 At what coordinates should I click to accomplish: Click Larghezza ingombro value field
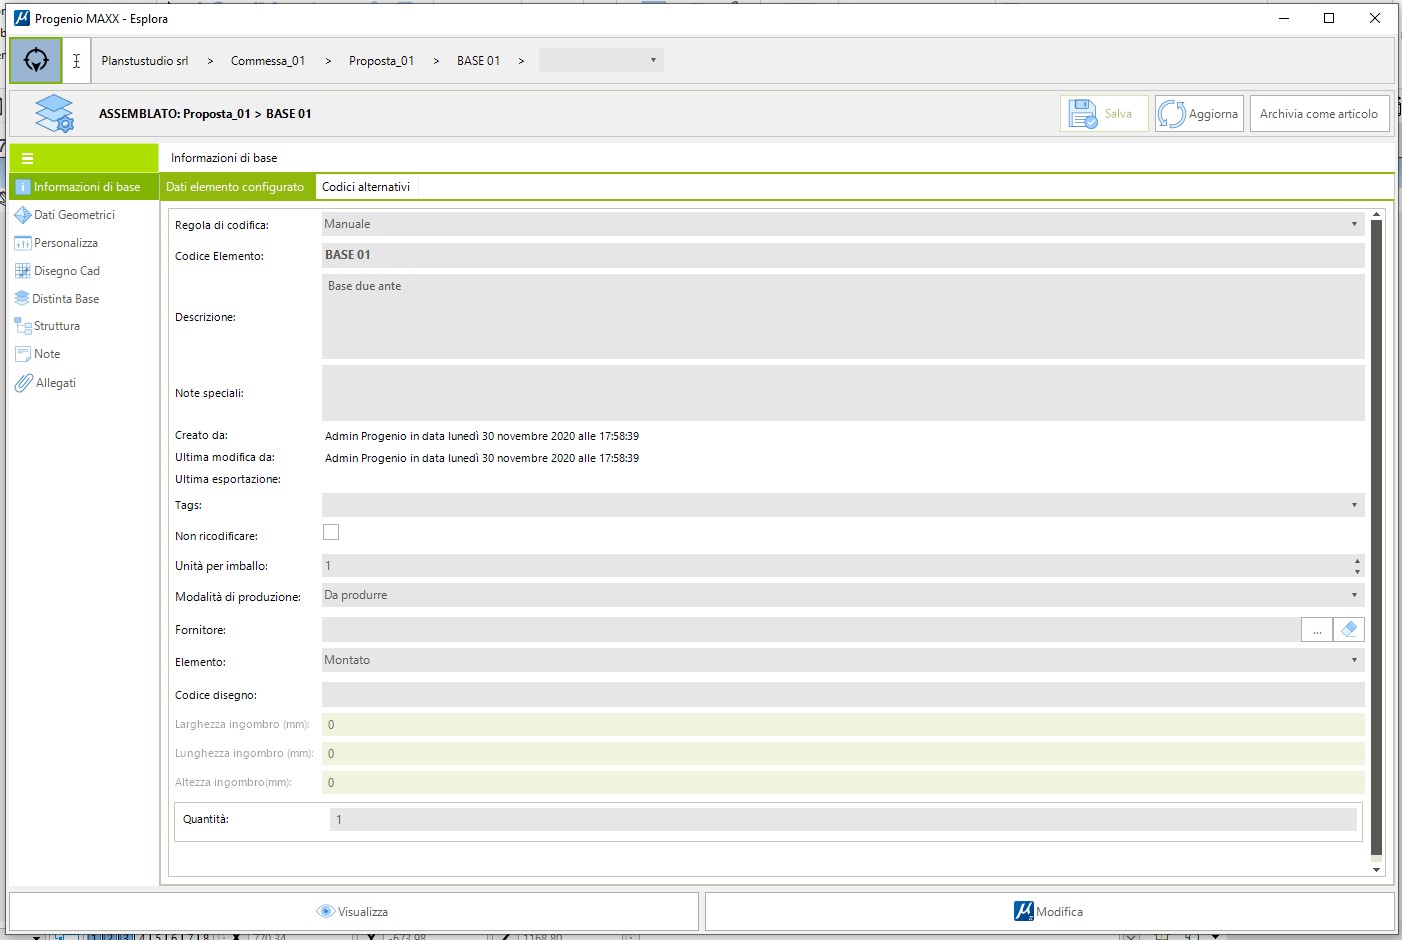(843, 725)
